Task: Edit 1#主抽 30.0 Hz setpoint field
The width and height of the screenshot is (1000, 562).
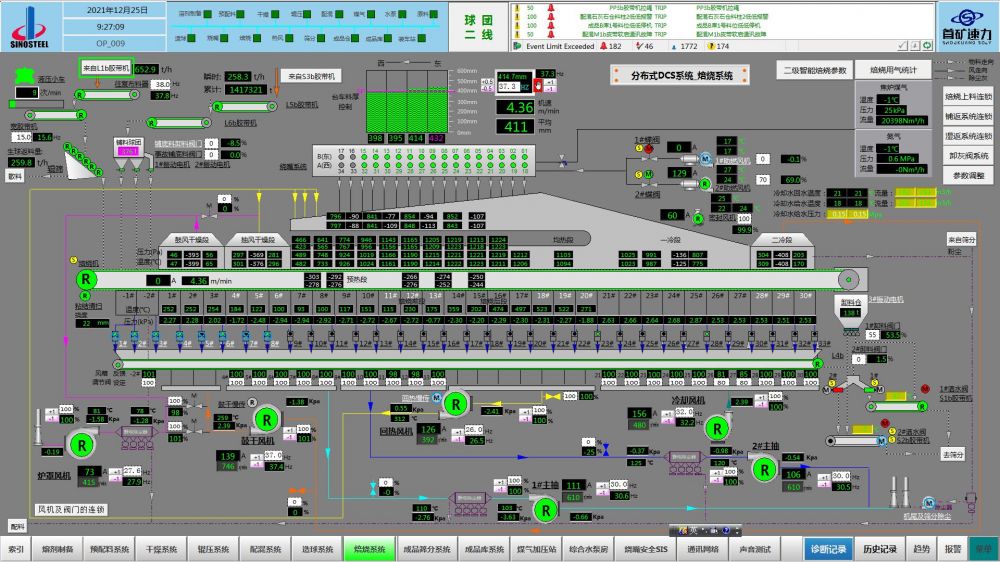Action: [619, 485]
